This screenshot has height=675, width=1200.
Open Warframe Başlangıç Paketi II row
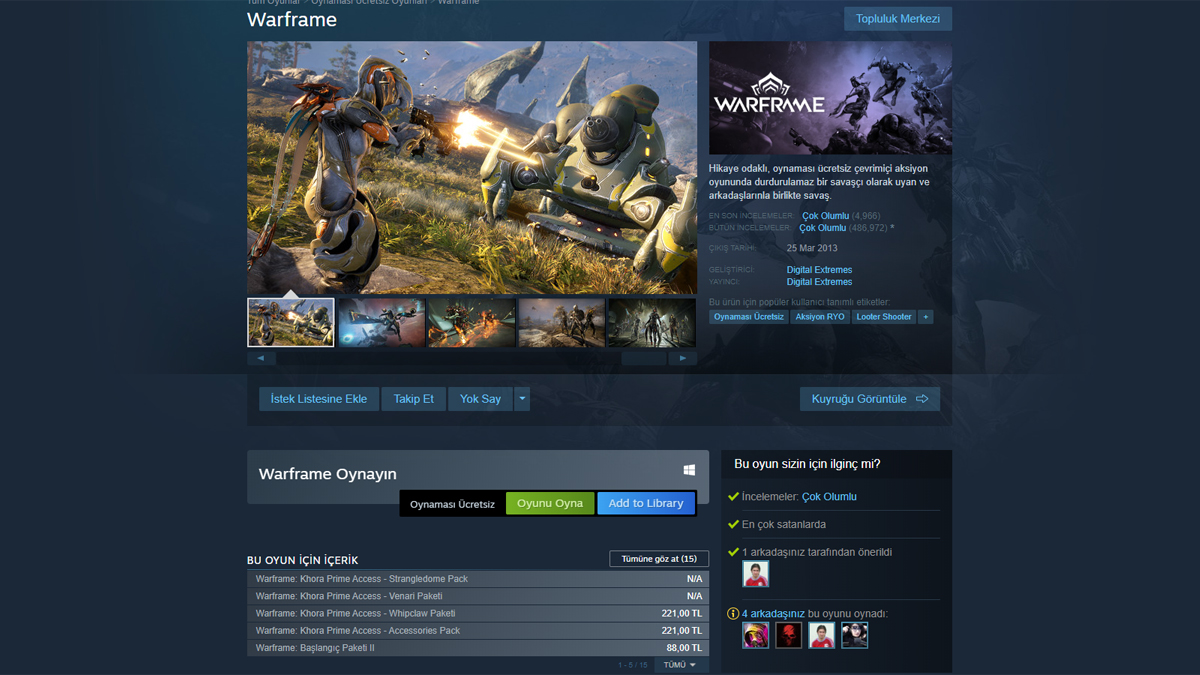point(478,648)
